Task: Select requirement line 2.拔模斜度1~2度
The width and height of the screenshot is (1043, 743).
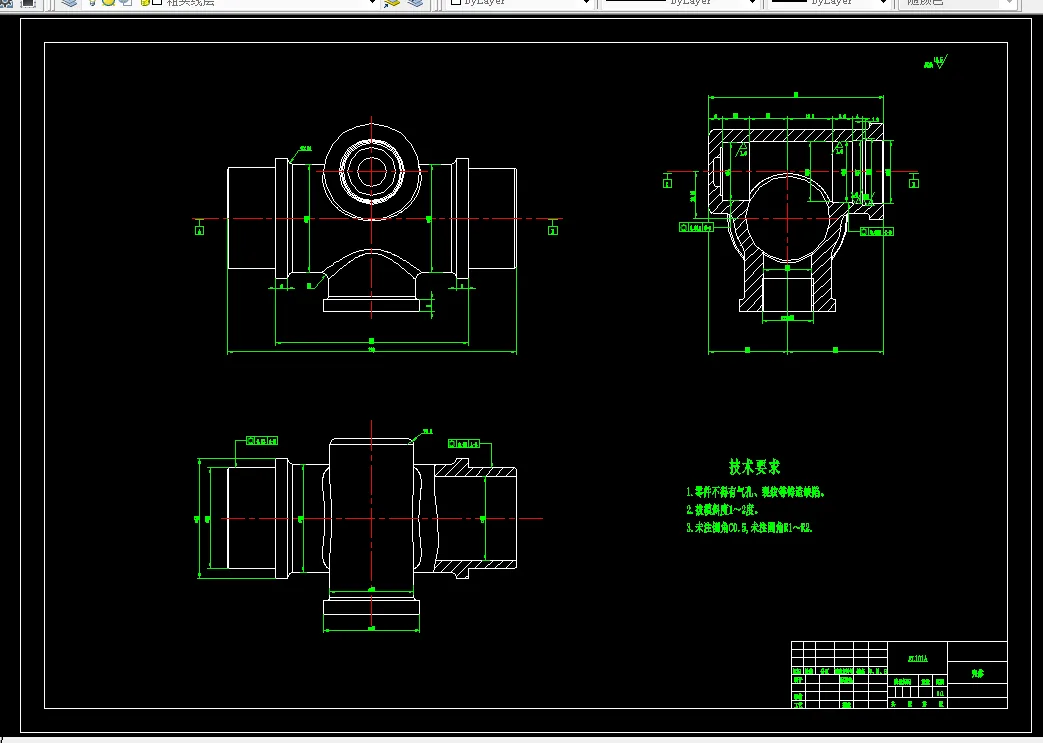Action: (722, 510)
